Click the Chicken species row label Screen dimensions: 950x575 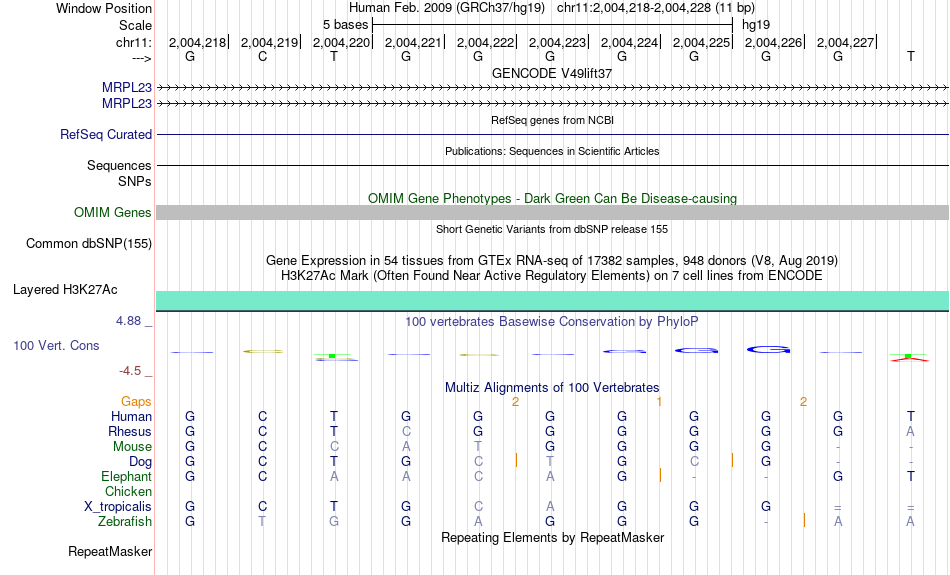(x=128, y=491)
